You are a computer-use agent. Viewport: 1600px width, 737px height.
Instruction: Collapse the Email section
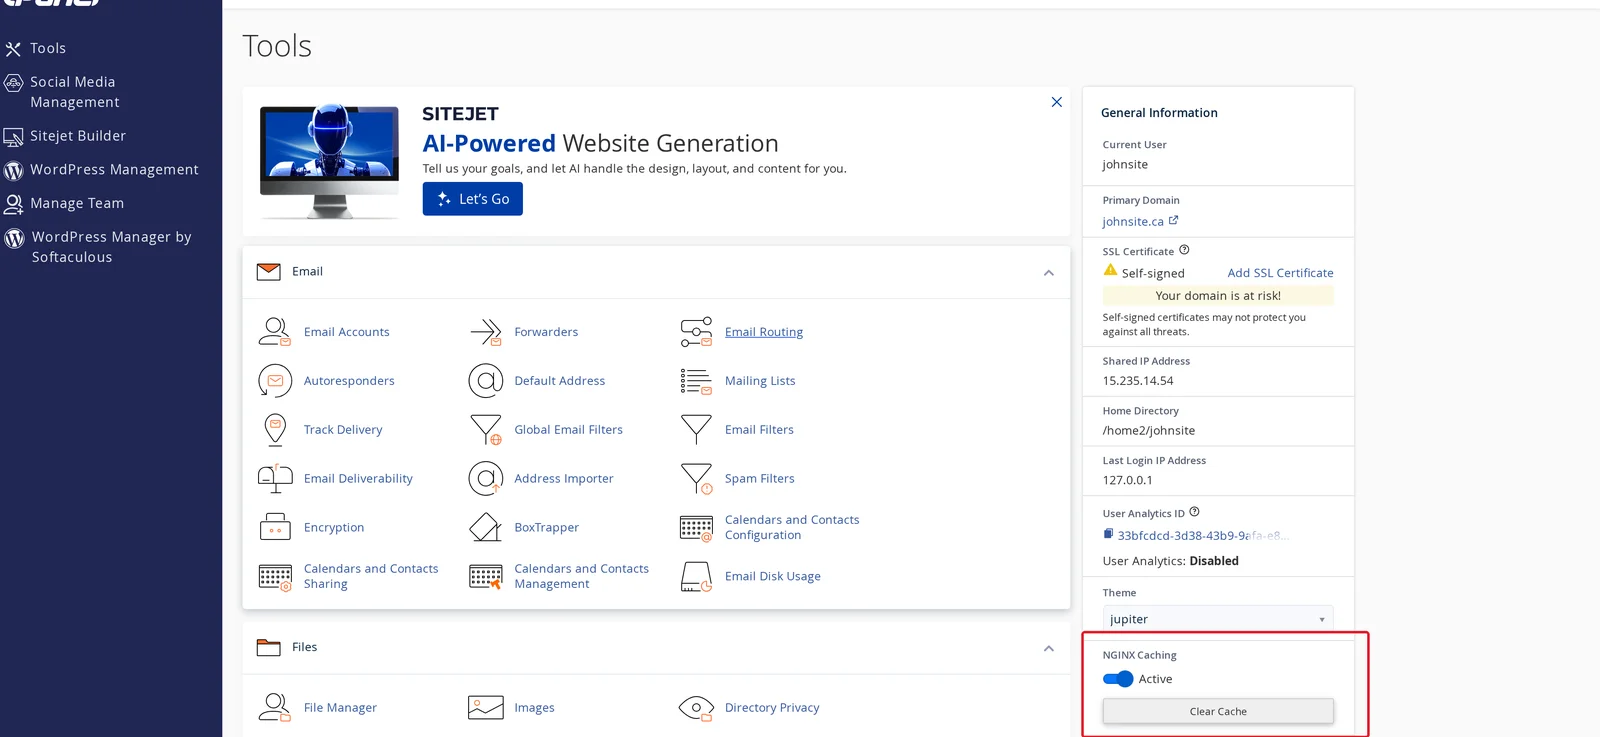[1049, 272]
